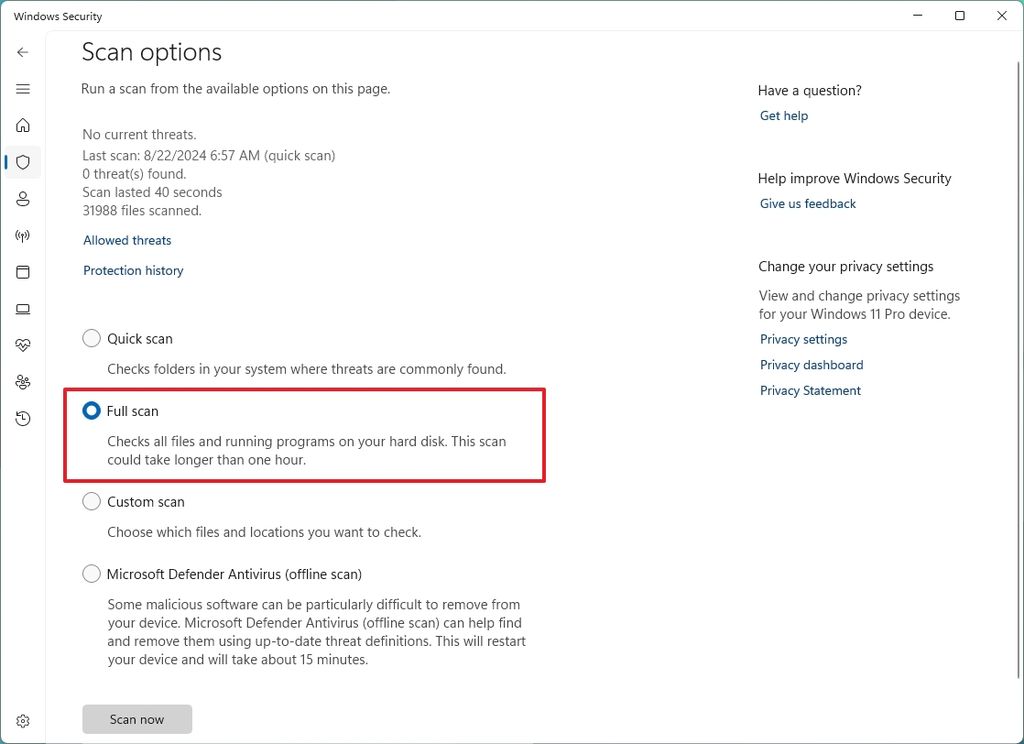The width and height of the screenshot is (1024, 744).
Task: Open Device performance & health heart icon
Action: click(22, 345)
